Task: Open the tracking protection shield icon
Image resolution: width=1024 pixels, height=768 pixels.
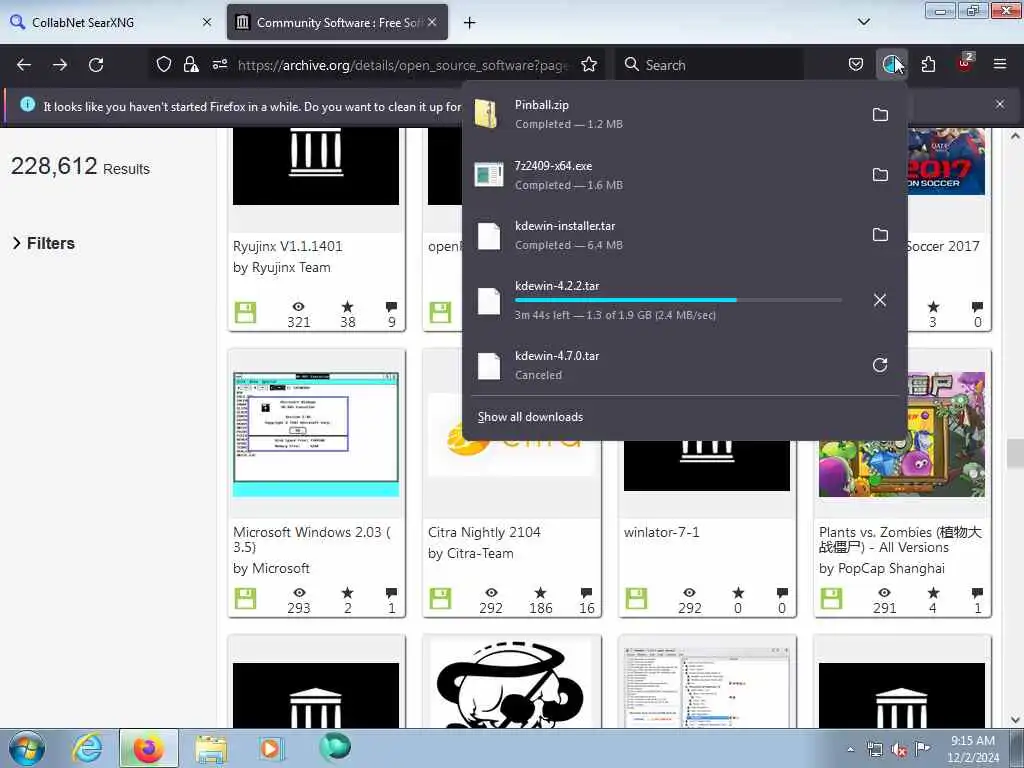Action: pos(164,64)
